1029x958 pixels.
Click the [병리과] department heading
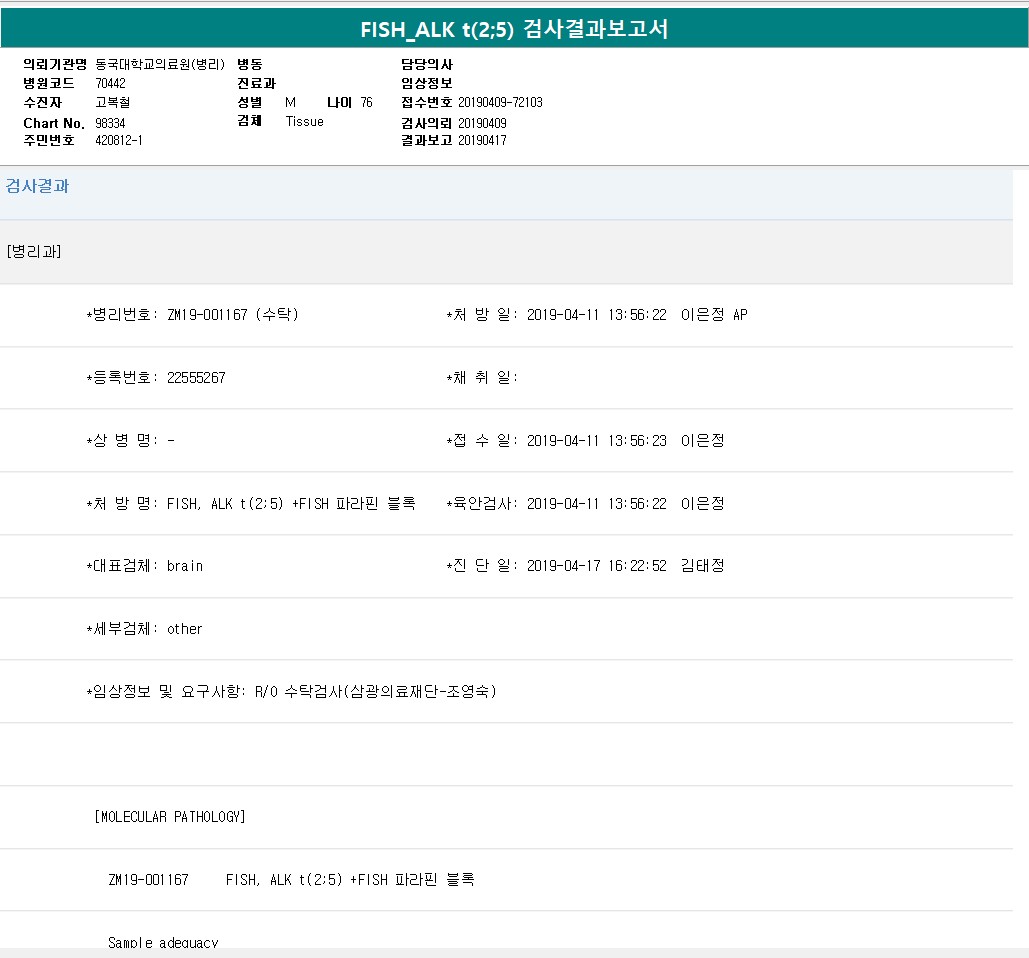point(34,251)
